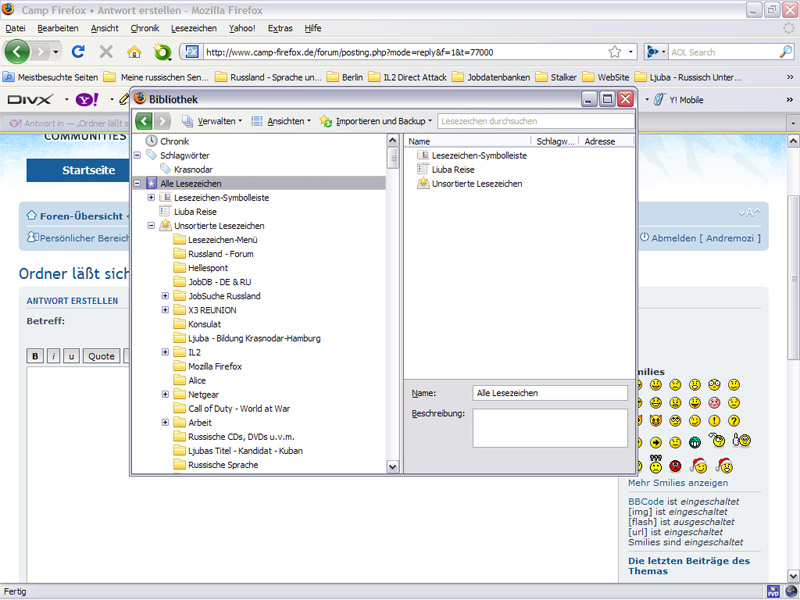Collapse the Unsortierte Lesezeichen tree node
This screenshot has width=800, height=600.
pyautogui.click(x=151, y=226)
